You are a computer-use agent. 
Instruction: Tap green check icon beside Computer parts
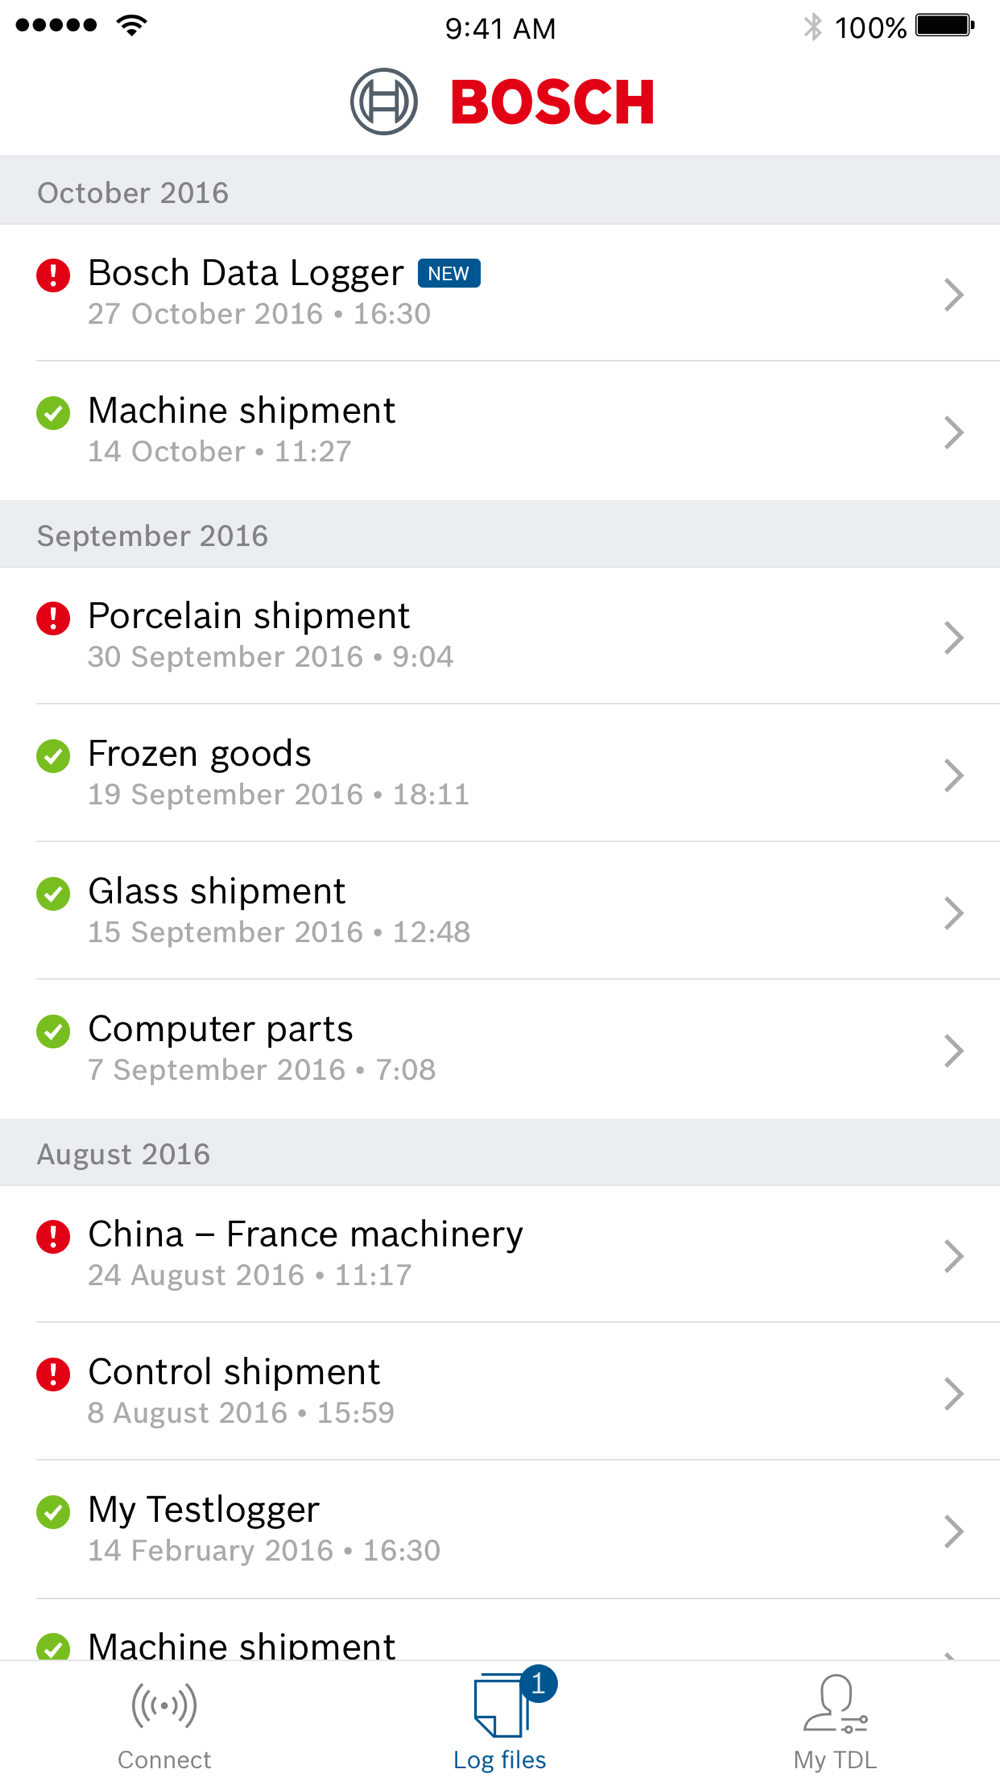point(53,1031)
